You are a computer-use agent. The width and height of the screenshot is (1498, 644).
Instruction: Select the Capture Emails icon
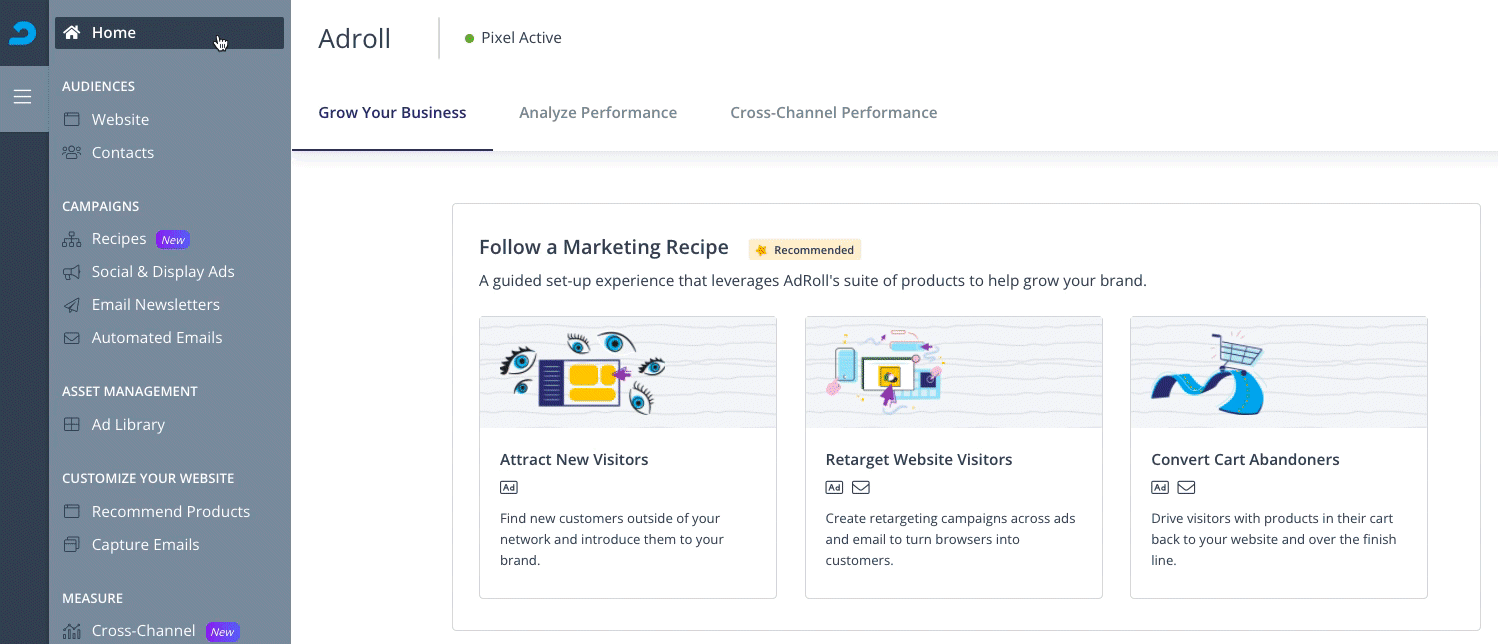click(72, 544)
